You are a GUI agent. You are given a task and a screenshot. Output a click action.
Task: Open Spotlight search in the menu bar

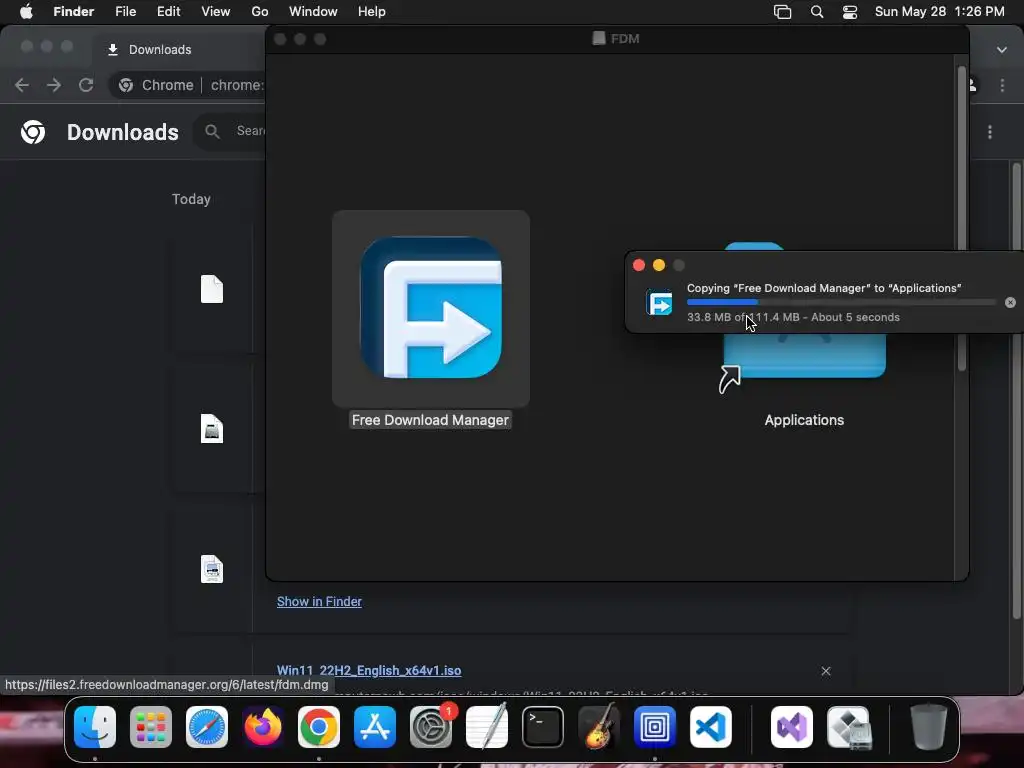[x=816, y=12]
